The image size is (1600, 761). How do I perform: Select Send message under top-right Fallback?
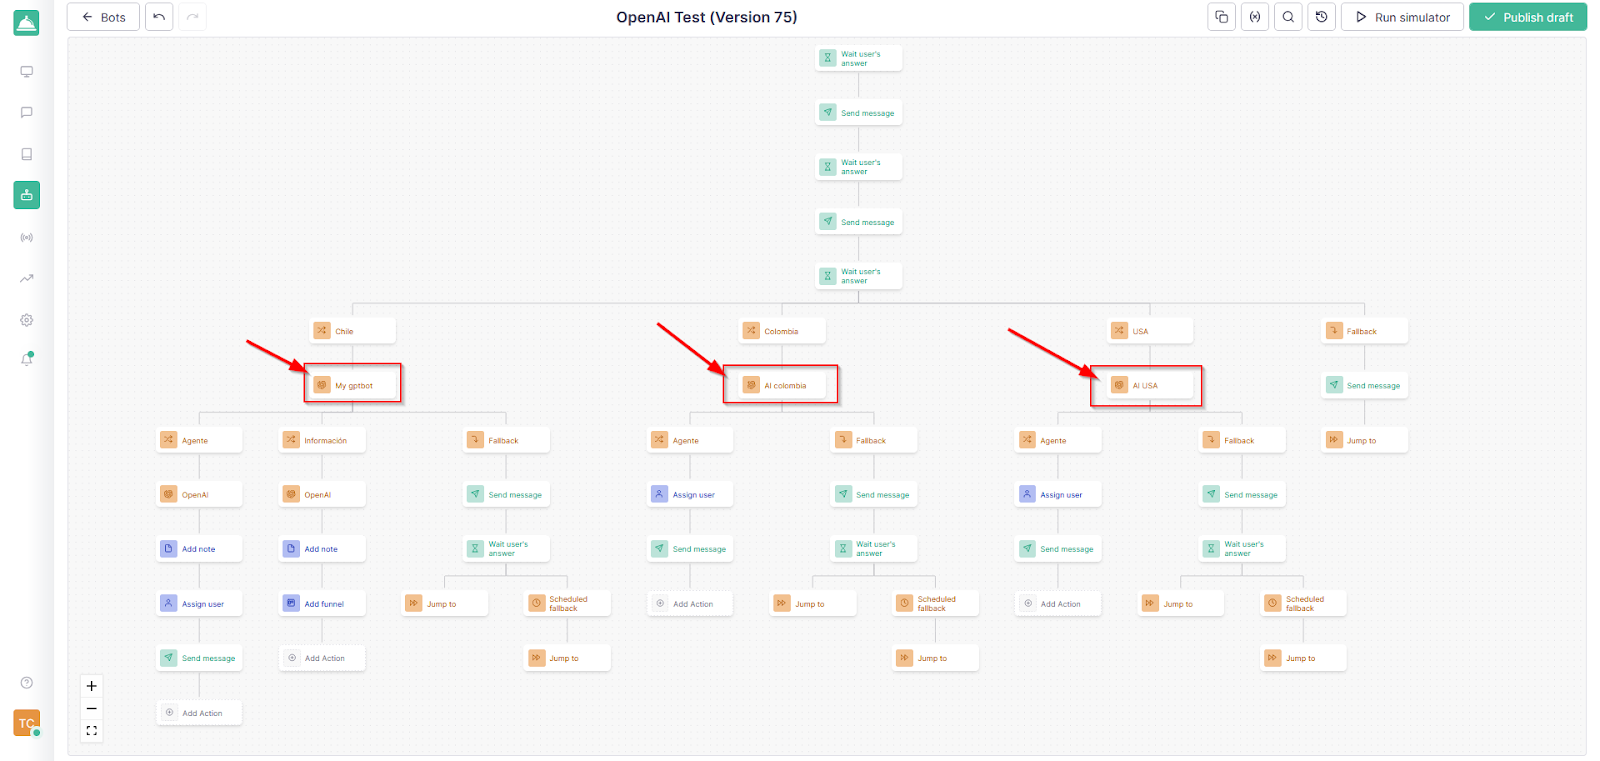pos(1365,385)
